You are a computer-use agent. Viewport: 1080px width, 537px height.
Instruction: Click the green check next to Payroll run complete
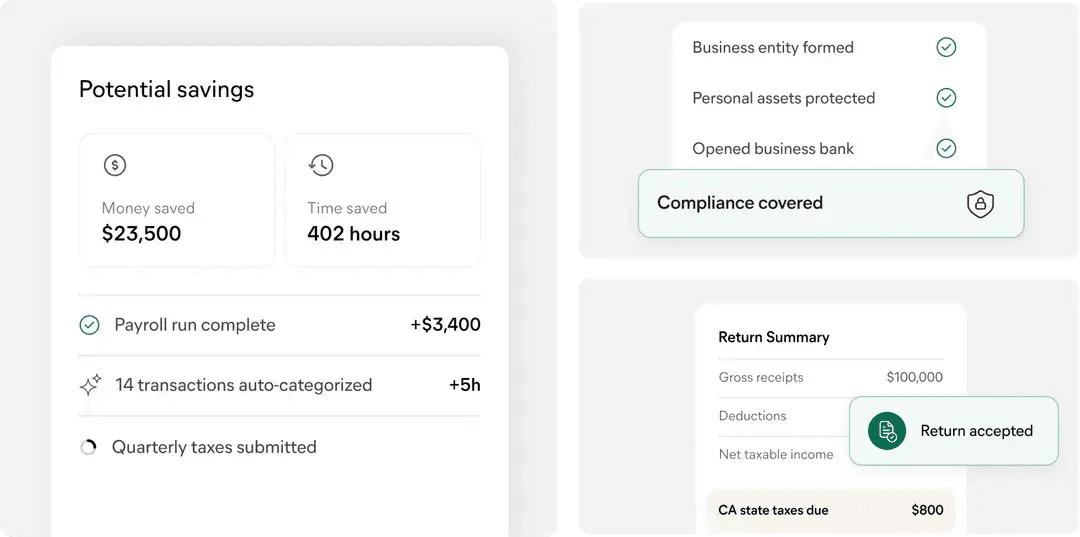pyautogui.click(x=90, y=325)
